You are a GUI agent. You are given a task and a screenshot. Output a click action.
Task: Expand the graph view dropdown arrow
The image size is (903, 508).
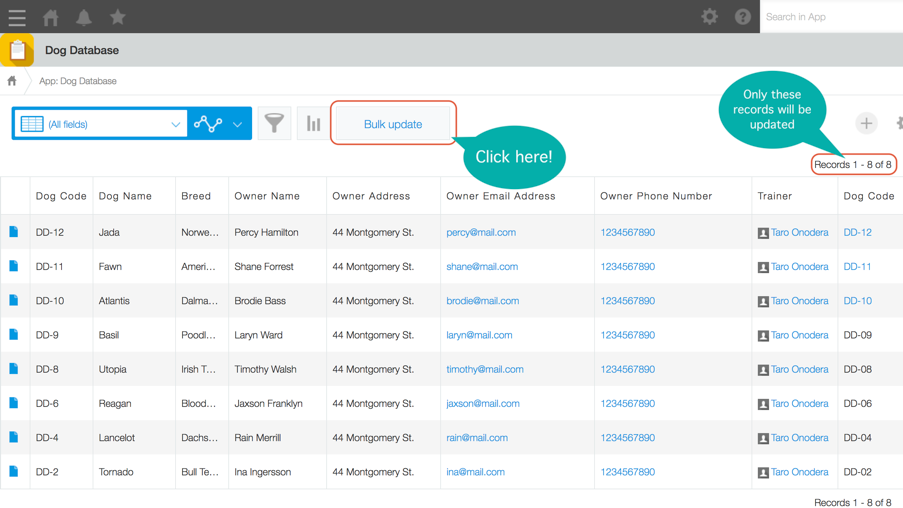238,125
